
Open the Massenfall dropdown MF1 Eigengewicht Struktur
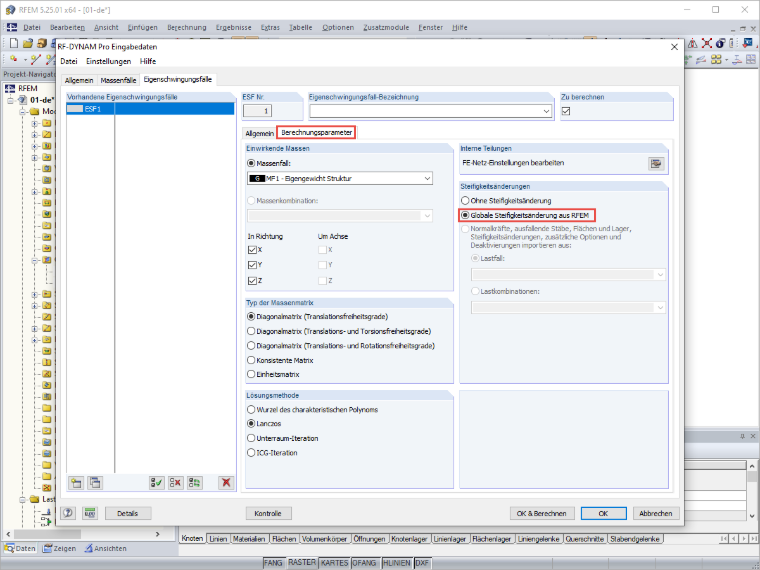tap(340, 178)
